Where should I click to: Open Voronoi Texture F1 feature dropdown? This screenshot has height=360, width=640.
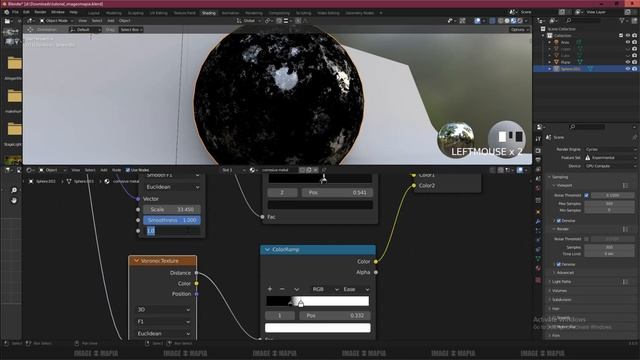(163, 322)
